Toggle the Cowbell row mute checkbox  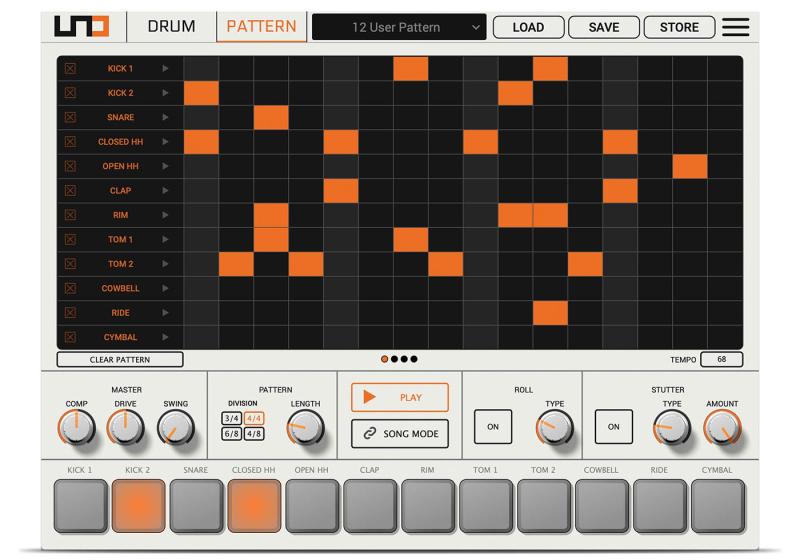70,289
